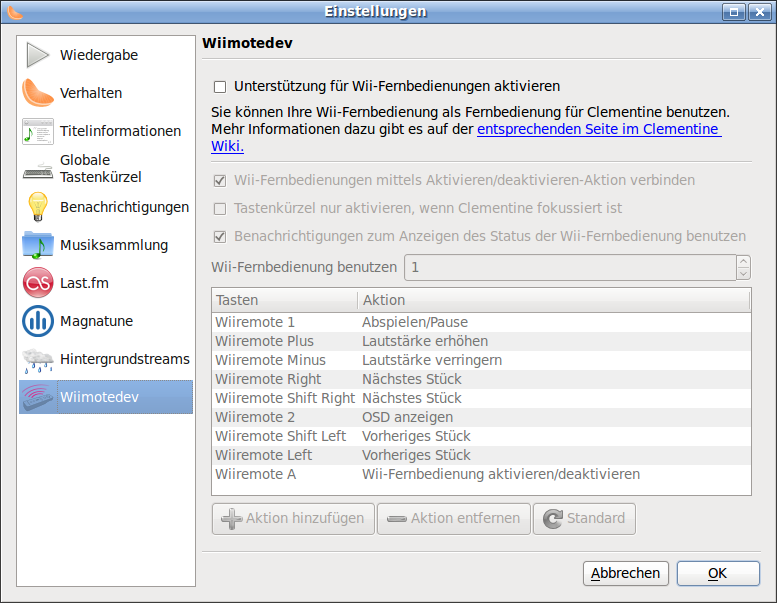The image size is (777, 603).
Task: Switch to the Verhalten section
Action: (106, 93)
